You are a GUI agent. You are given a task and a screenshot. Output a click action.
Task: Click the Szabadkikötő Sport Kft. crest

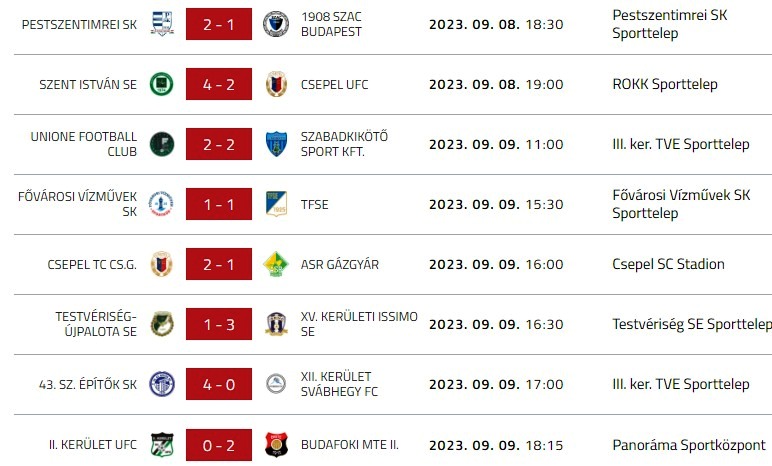click(276, 144)
